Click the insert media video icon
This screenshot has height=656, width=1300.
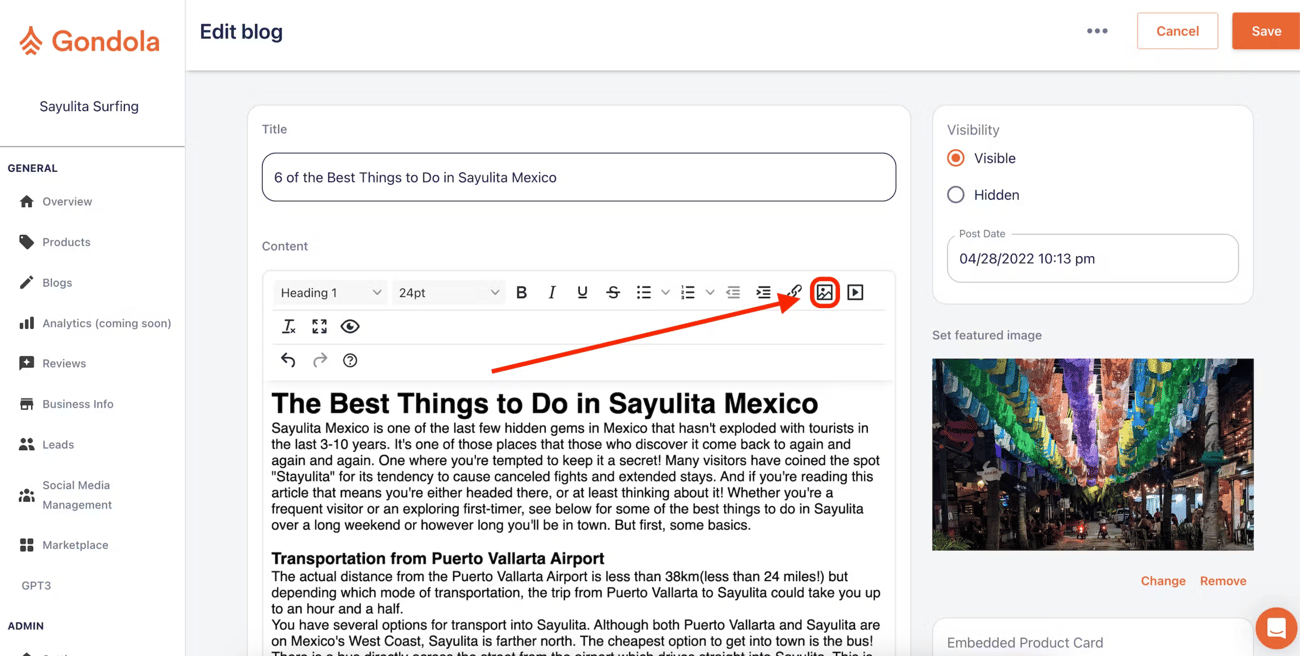(x=855, y=292)
